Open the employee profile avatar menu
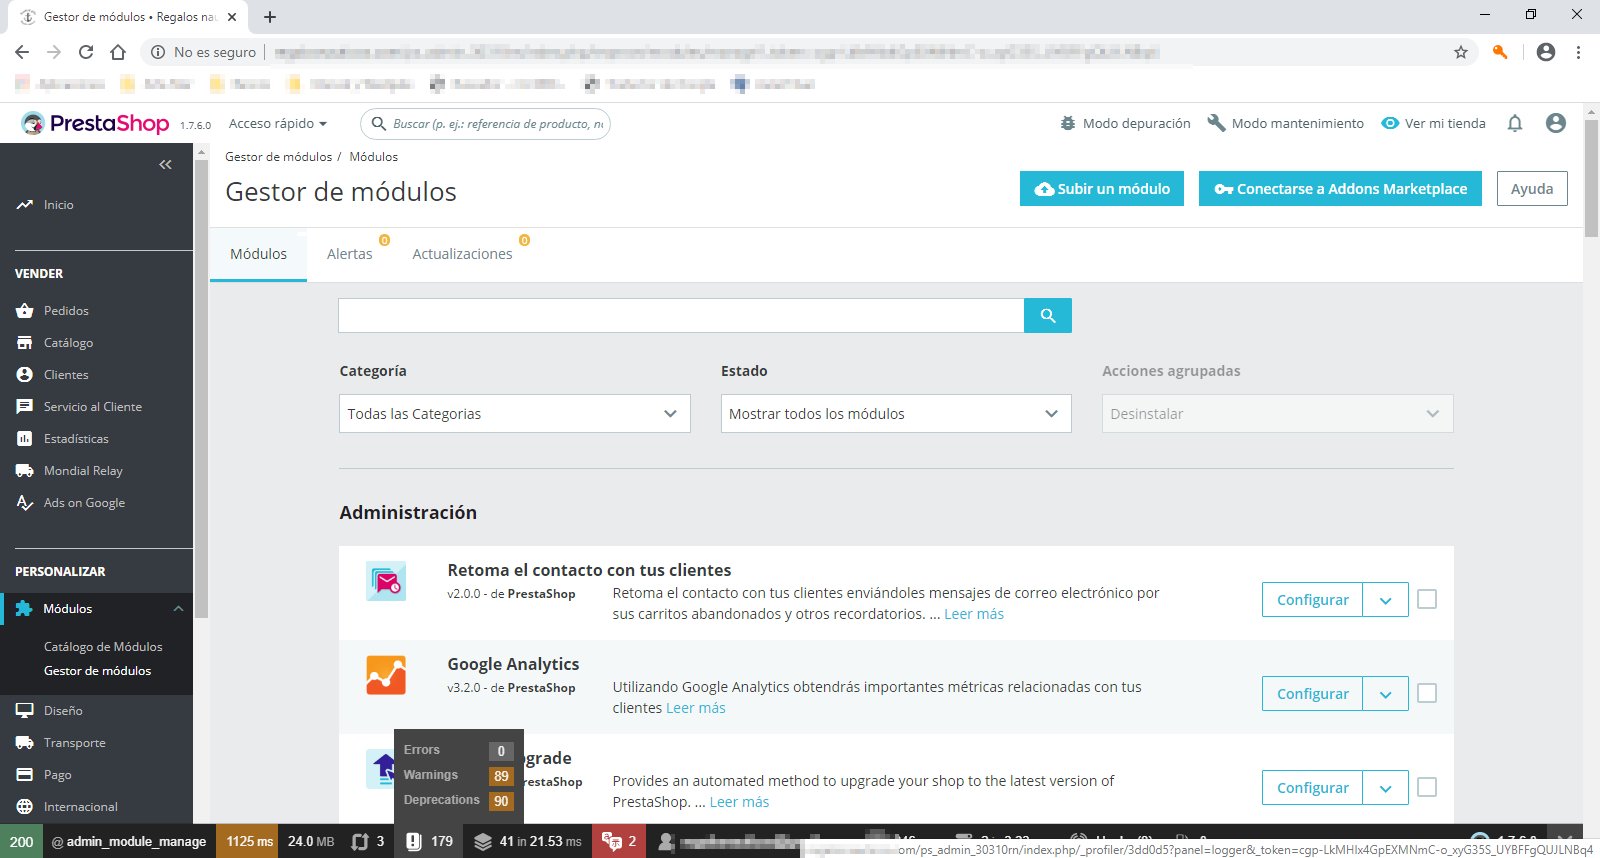1600x858 pixels. [1555, 123]
